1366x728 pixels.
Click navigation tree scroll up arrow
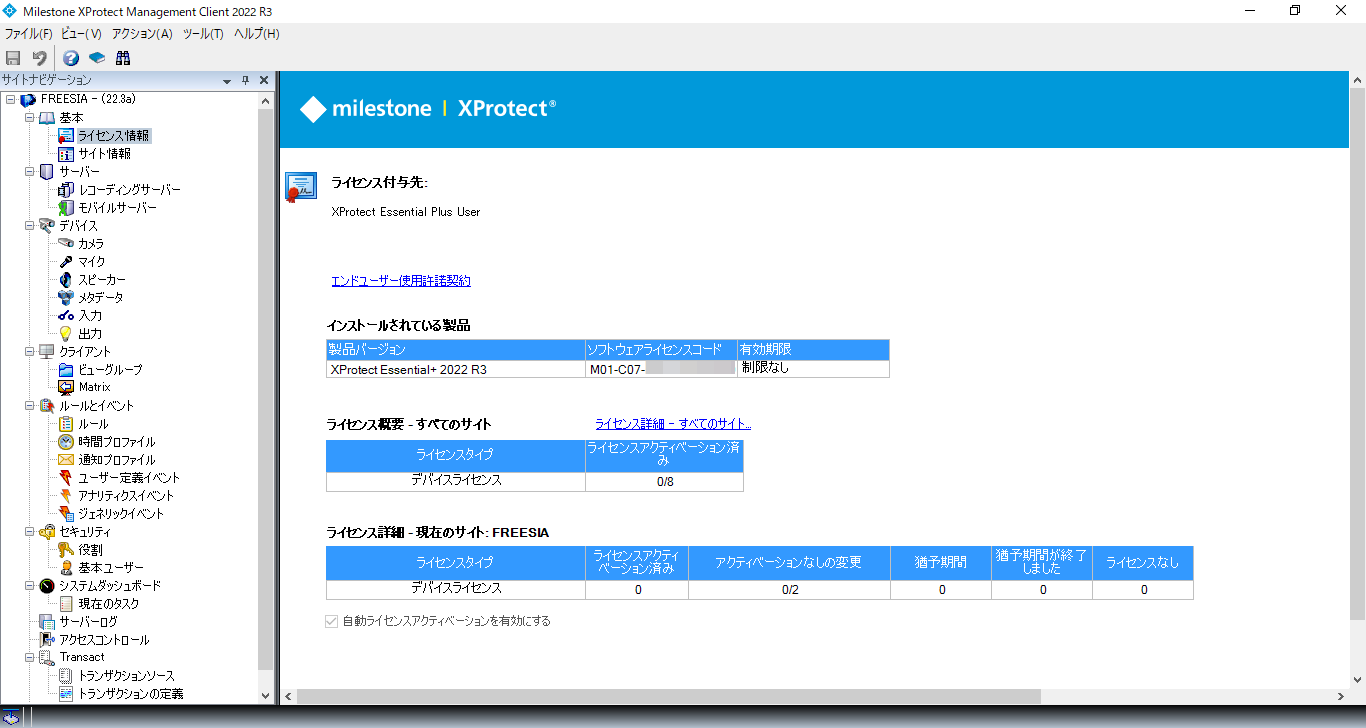point(265,100)
